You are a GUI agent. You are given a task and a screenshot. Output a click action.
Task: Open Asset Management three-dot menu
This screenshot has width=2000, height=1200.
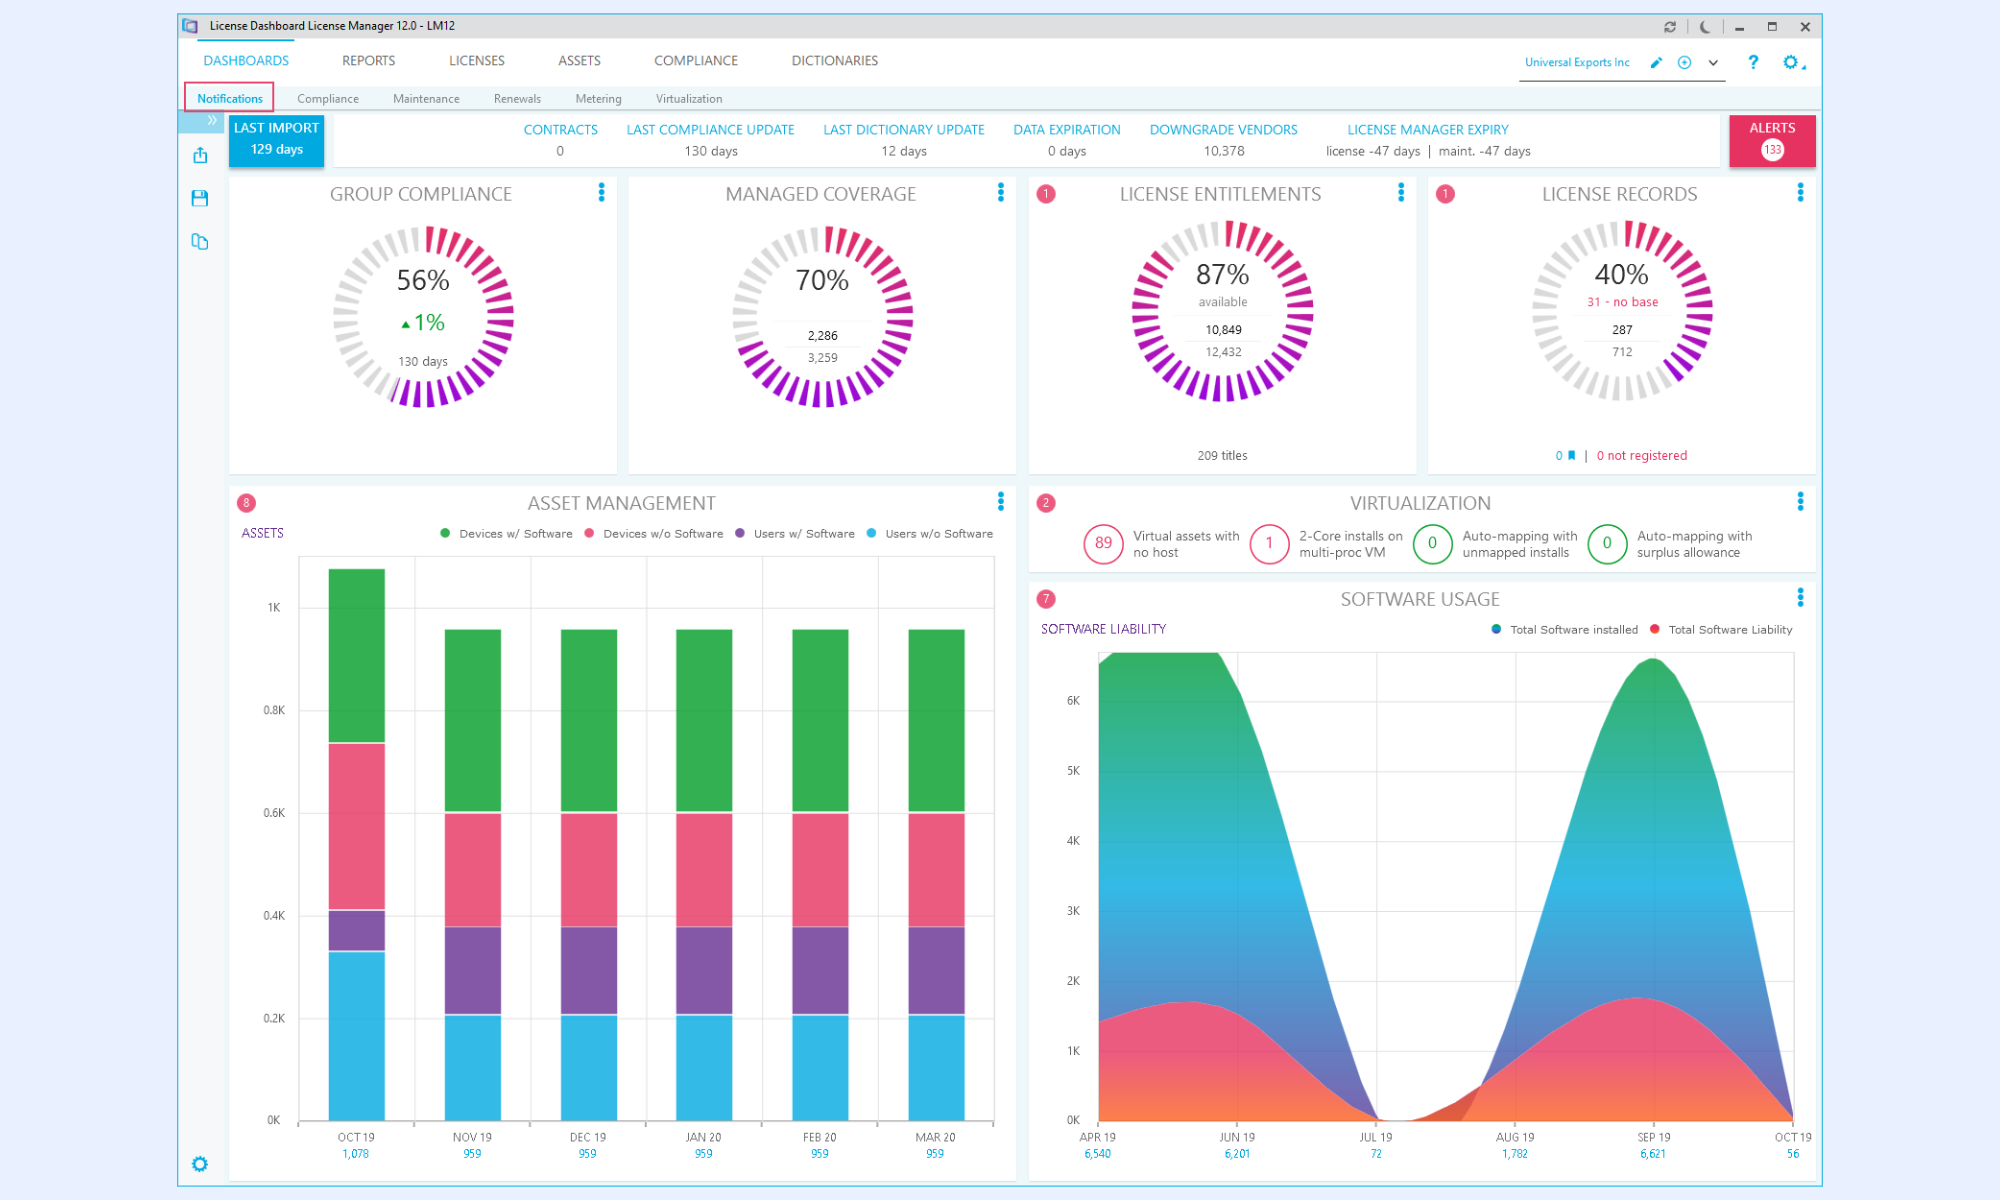[x=1000, y=501]
